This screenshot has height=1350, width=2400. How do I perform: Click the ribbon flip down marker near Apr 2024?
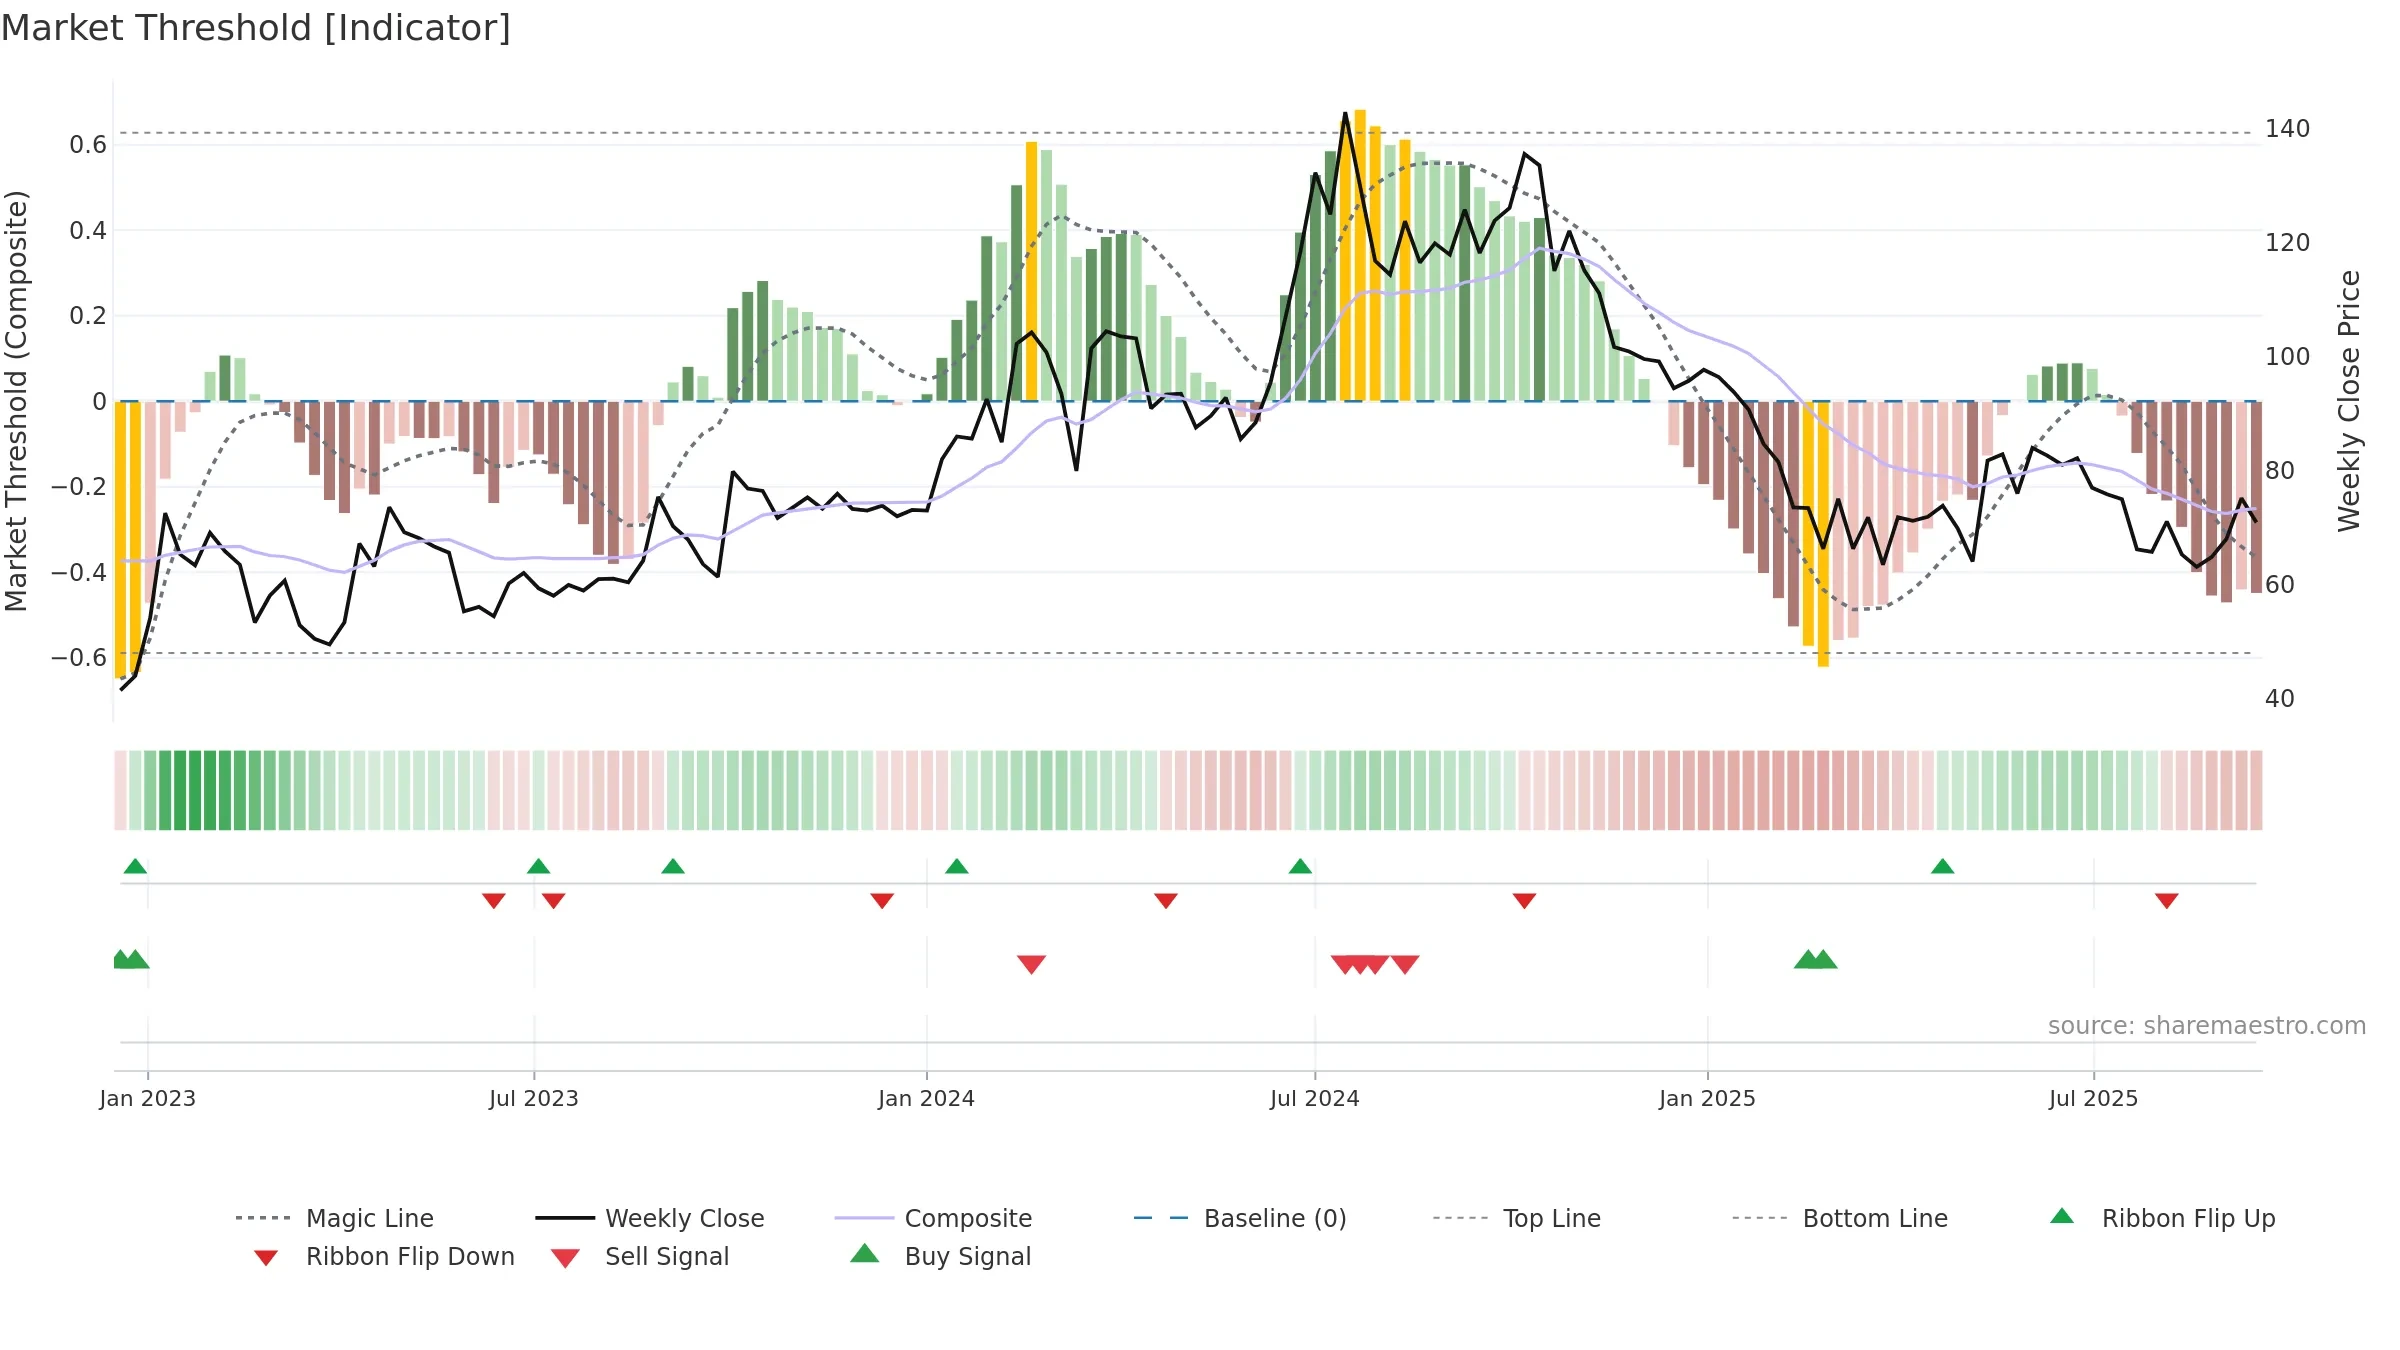click(1166, 901)
